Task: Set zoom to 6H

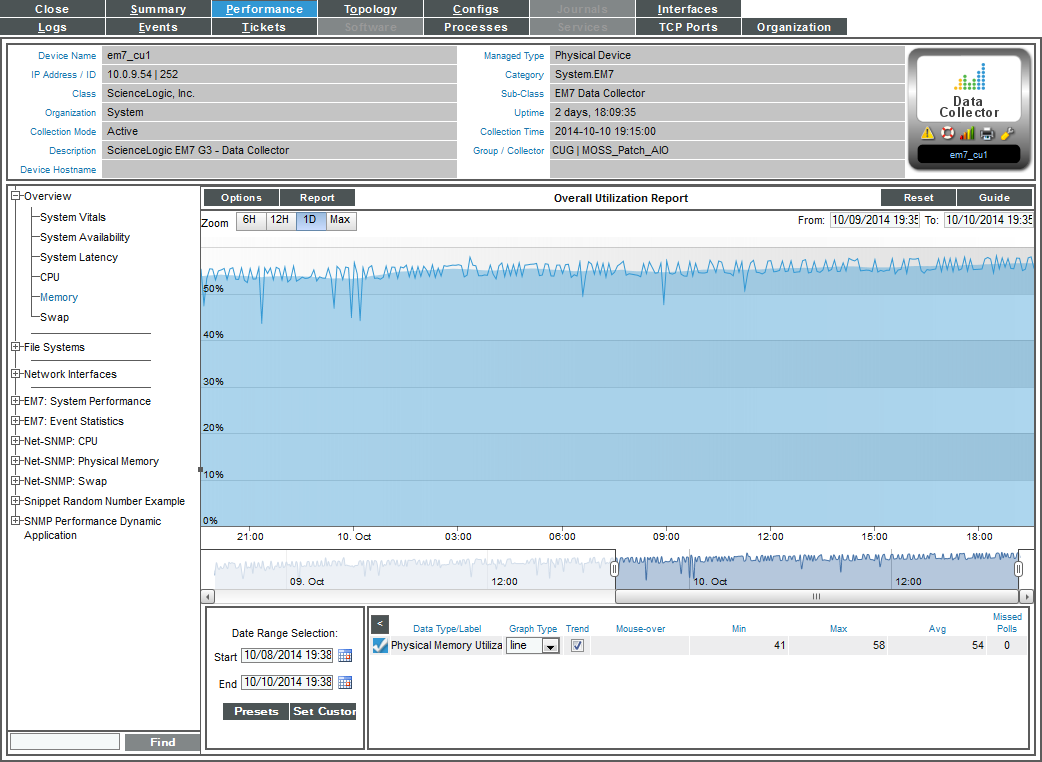Action: [x=249, y=221]
